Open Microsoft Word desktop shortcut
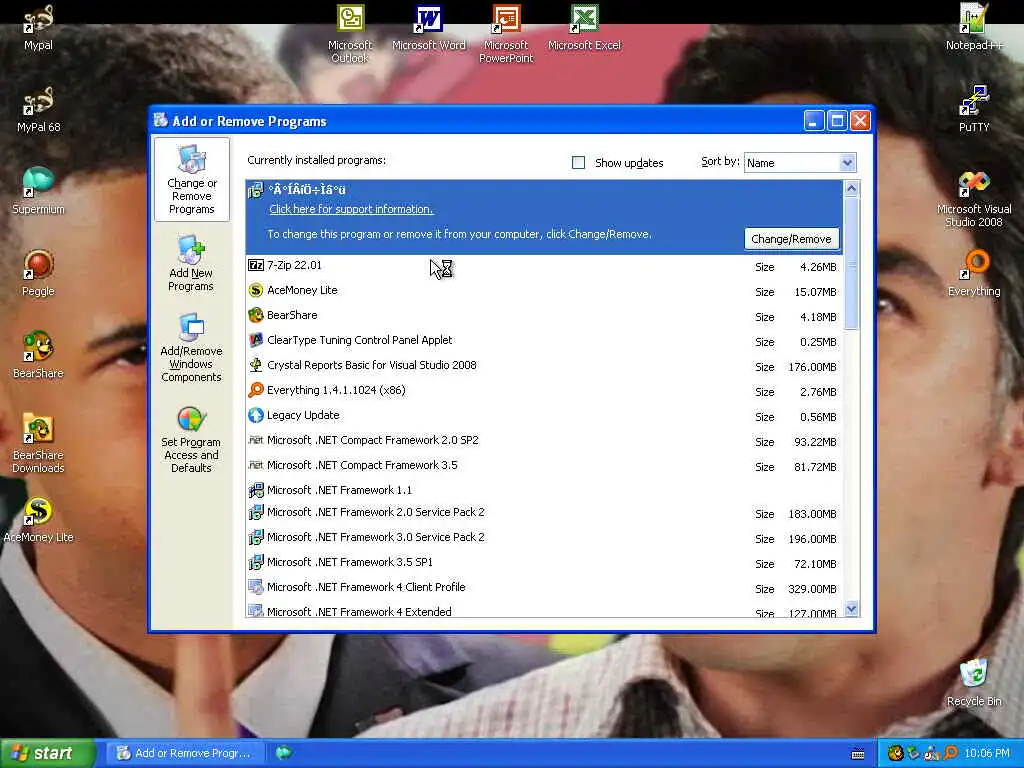This screenshot has height=768, width=1024. pyautogui.click(x=428, y=27)
